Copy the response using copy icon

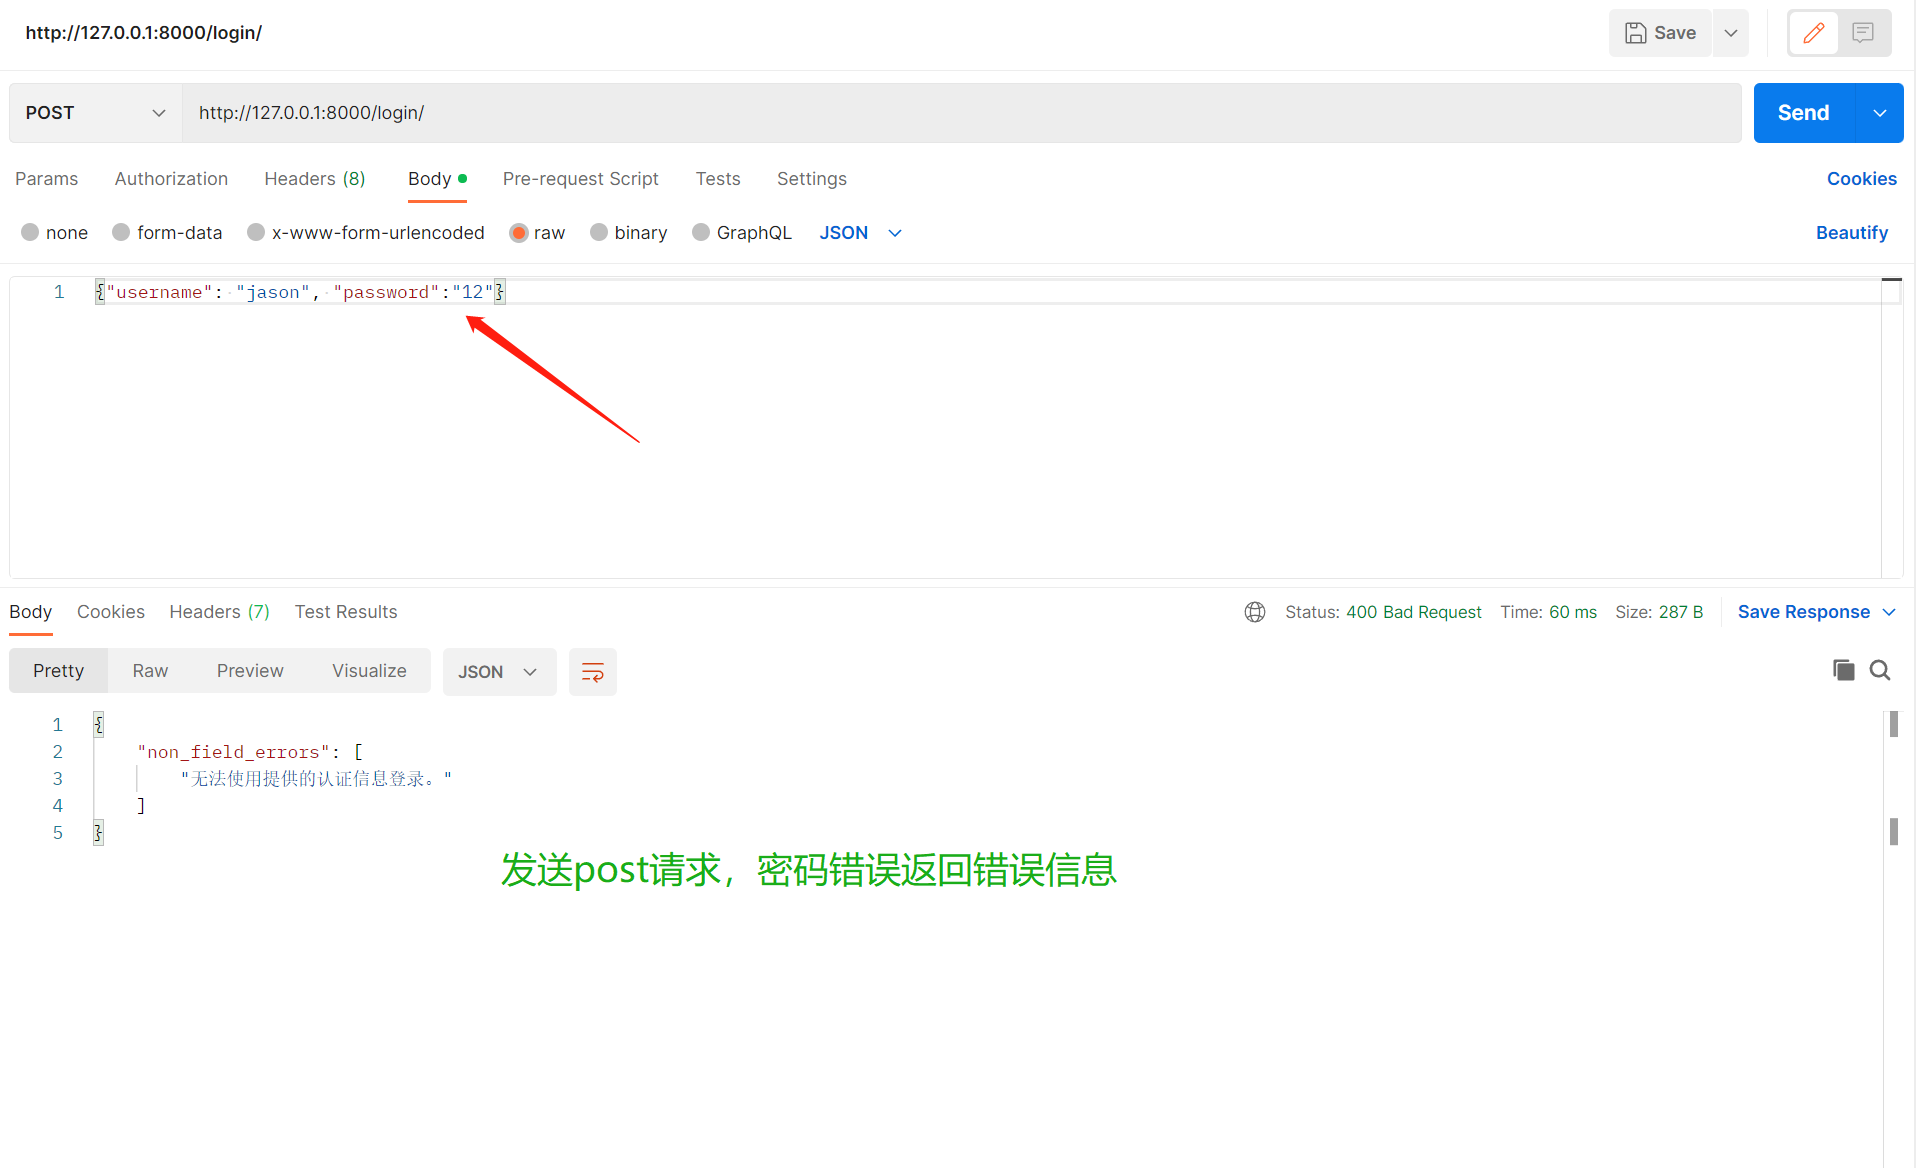(x=1843, y=670)
